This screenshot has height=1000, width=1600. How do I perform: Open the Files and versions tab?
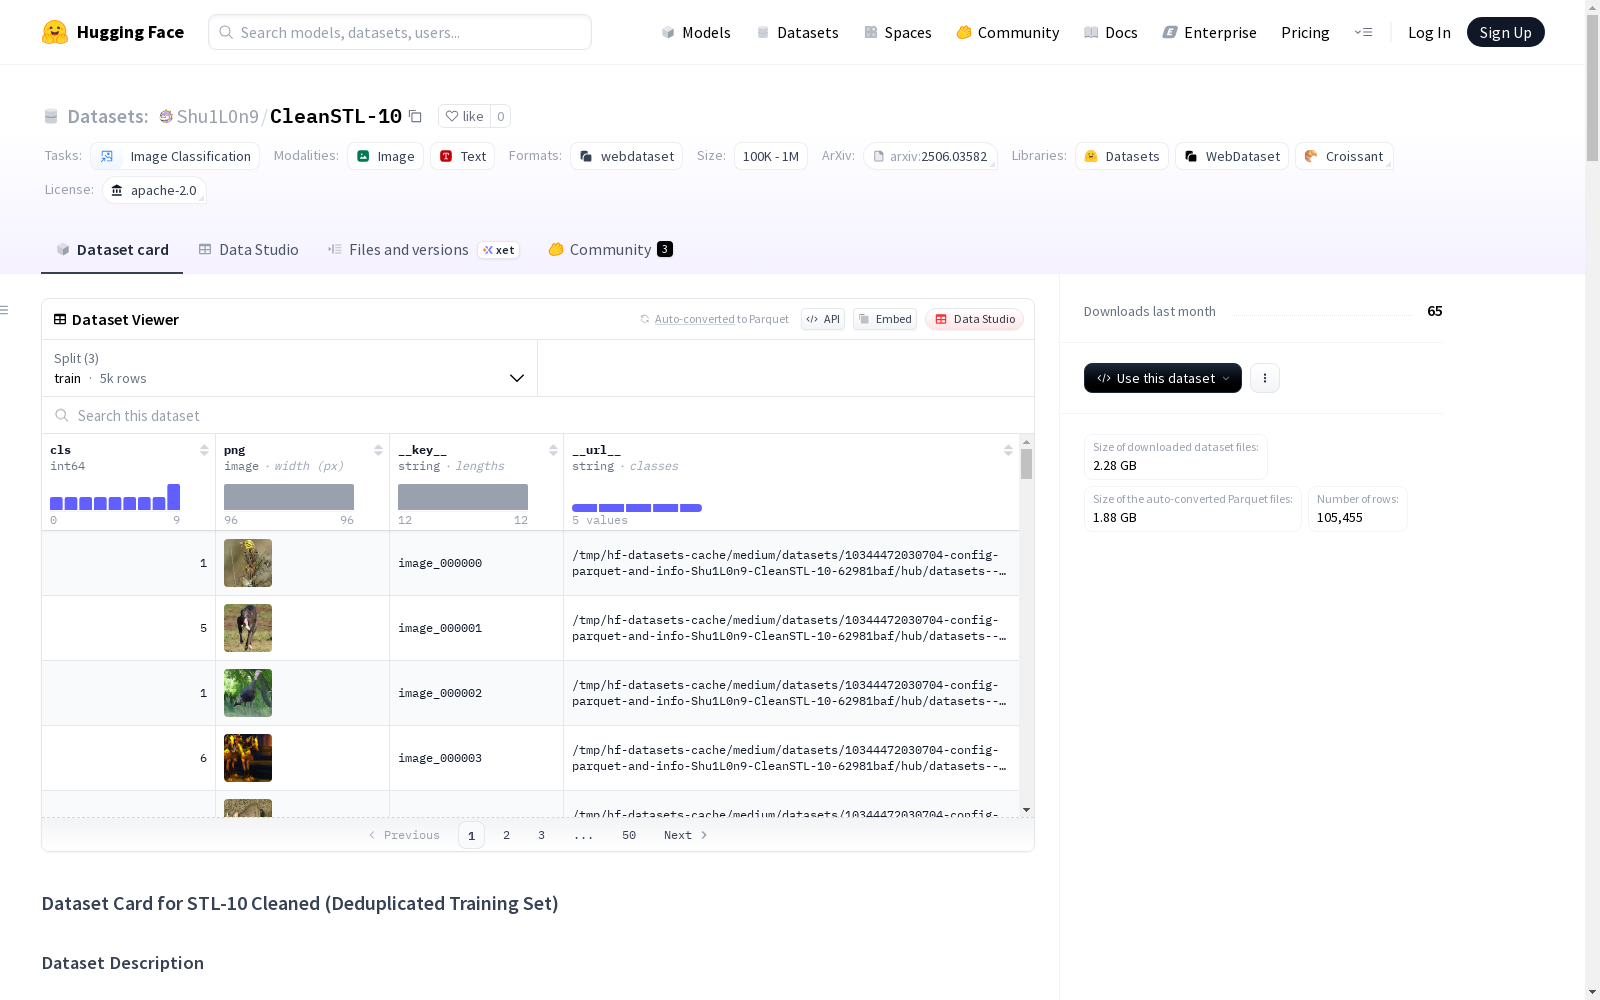(x=423, y=250)
